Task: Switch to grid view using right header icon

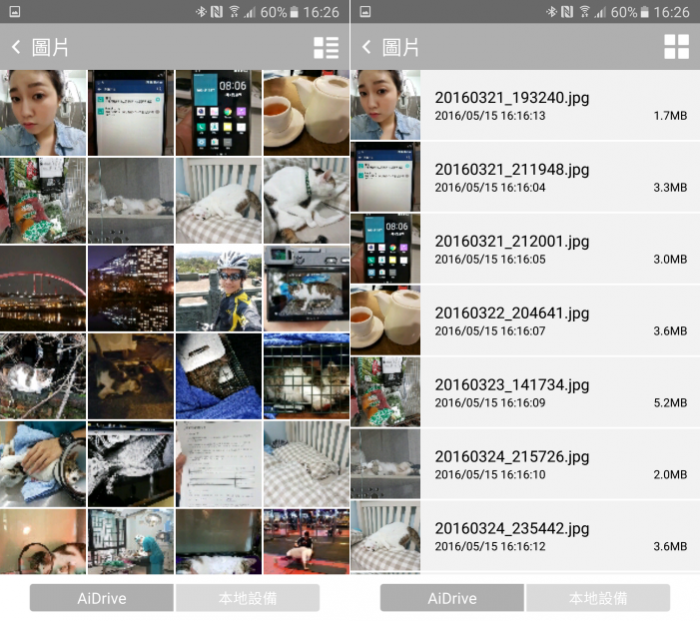Action: point(676,47)
